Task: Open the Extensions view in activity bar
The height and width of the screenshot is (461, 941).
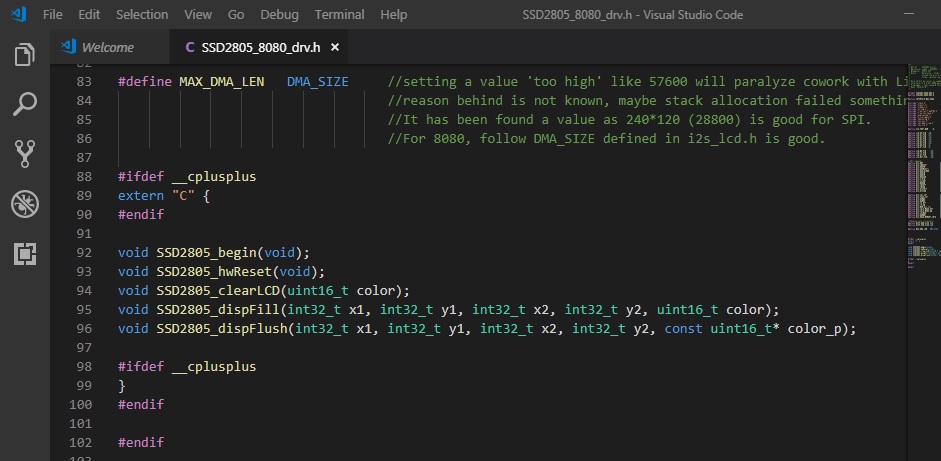Action: [25, 254]
